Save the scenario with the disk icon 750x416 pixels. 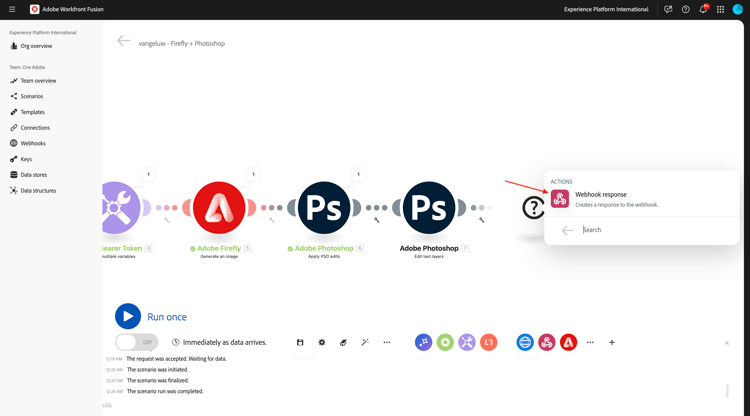click(300, 342)
